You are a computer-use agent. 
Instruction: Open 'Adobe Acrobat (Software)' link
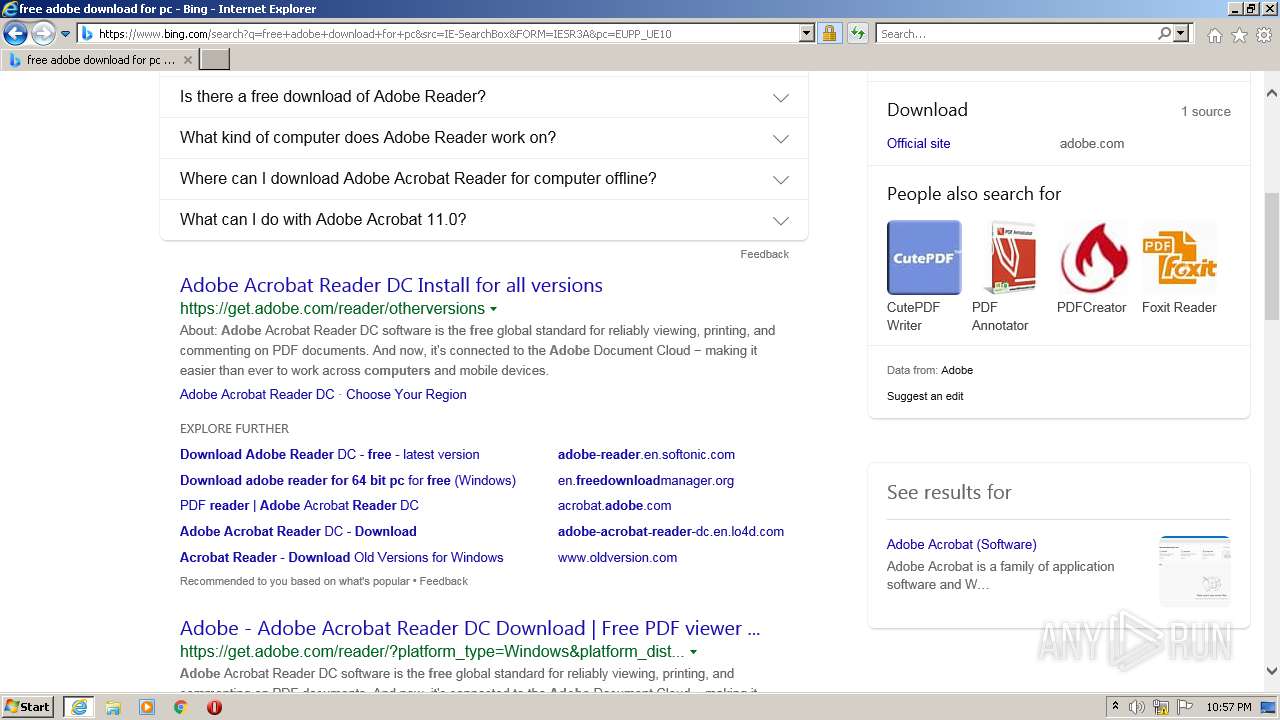(x=961, y=544)
